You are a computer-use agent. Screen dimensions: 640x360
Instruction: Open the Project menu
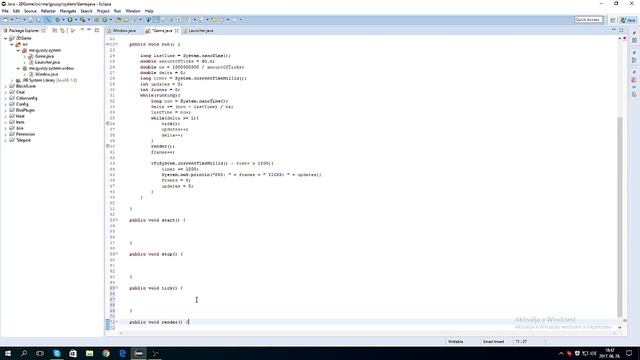[x=103, y=11]
